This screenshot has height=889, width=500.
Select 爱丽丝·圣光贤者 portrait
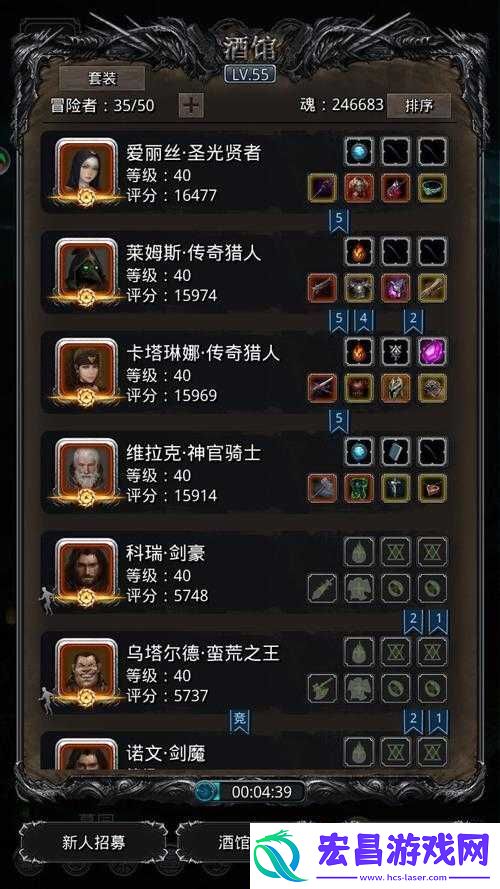coord(86,172)
